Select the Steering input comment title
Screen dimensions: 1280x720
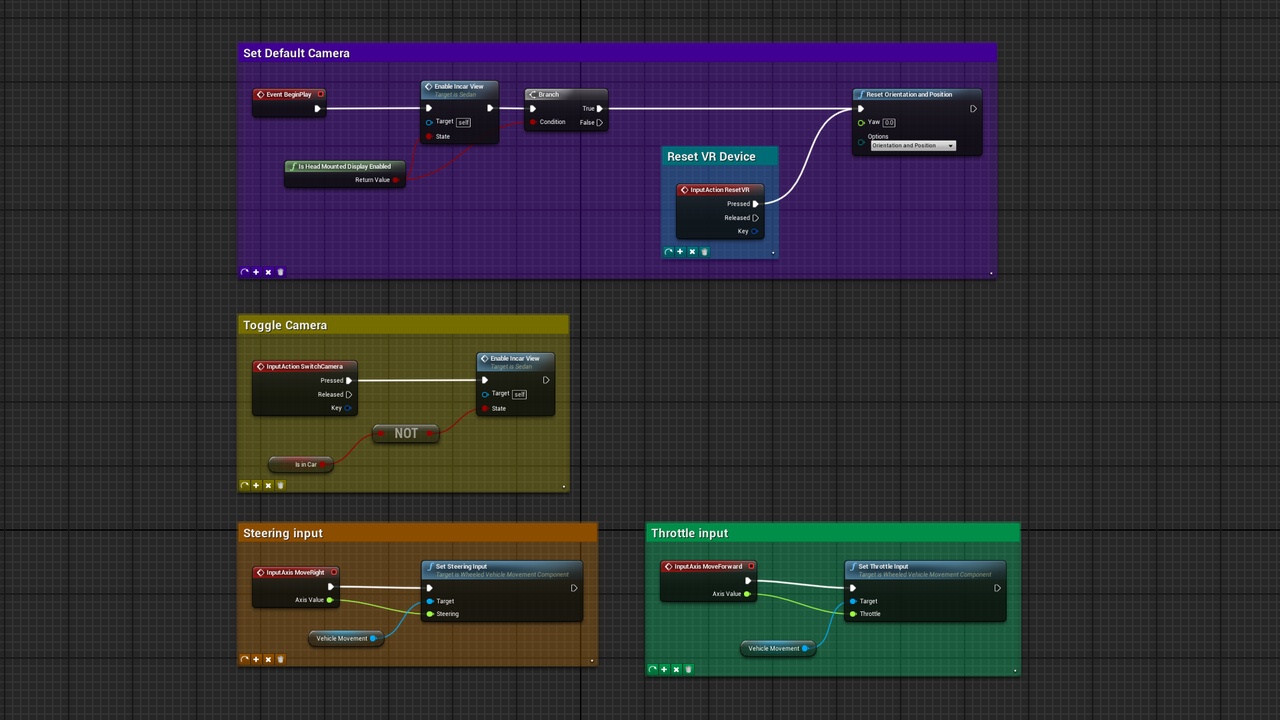click(x=283, y=533)
